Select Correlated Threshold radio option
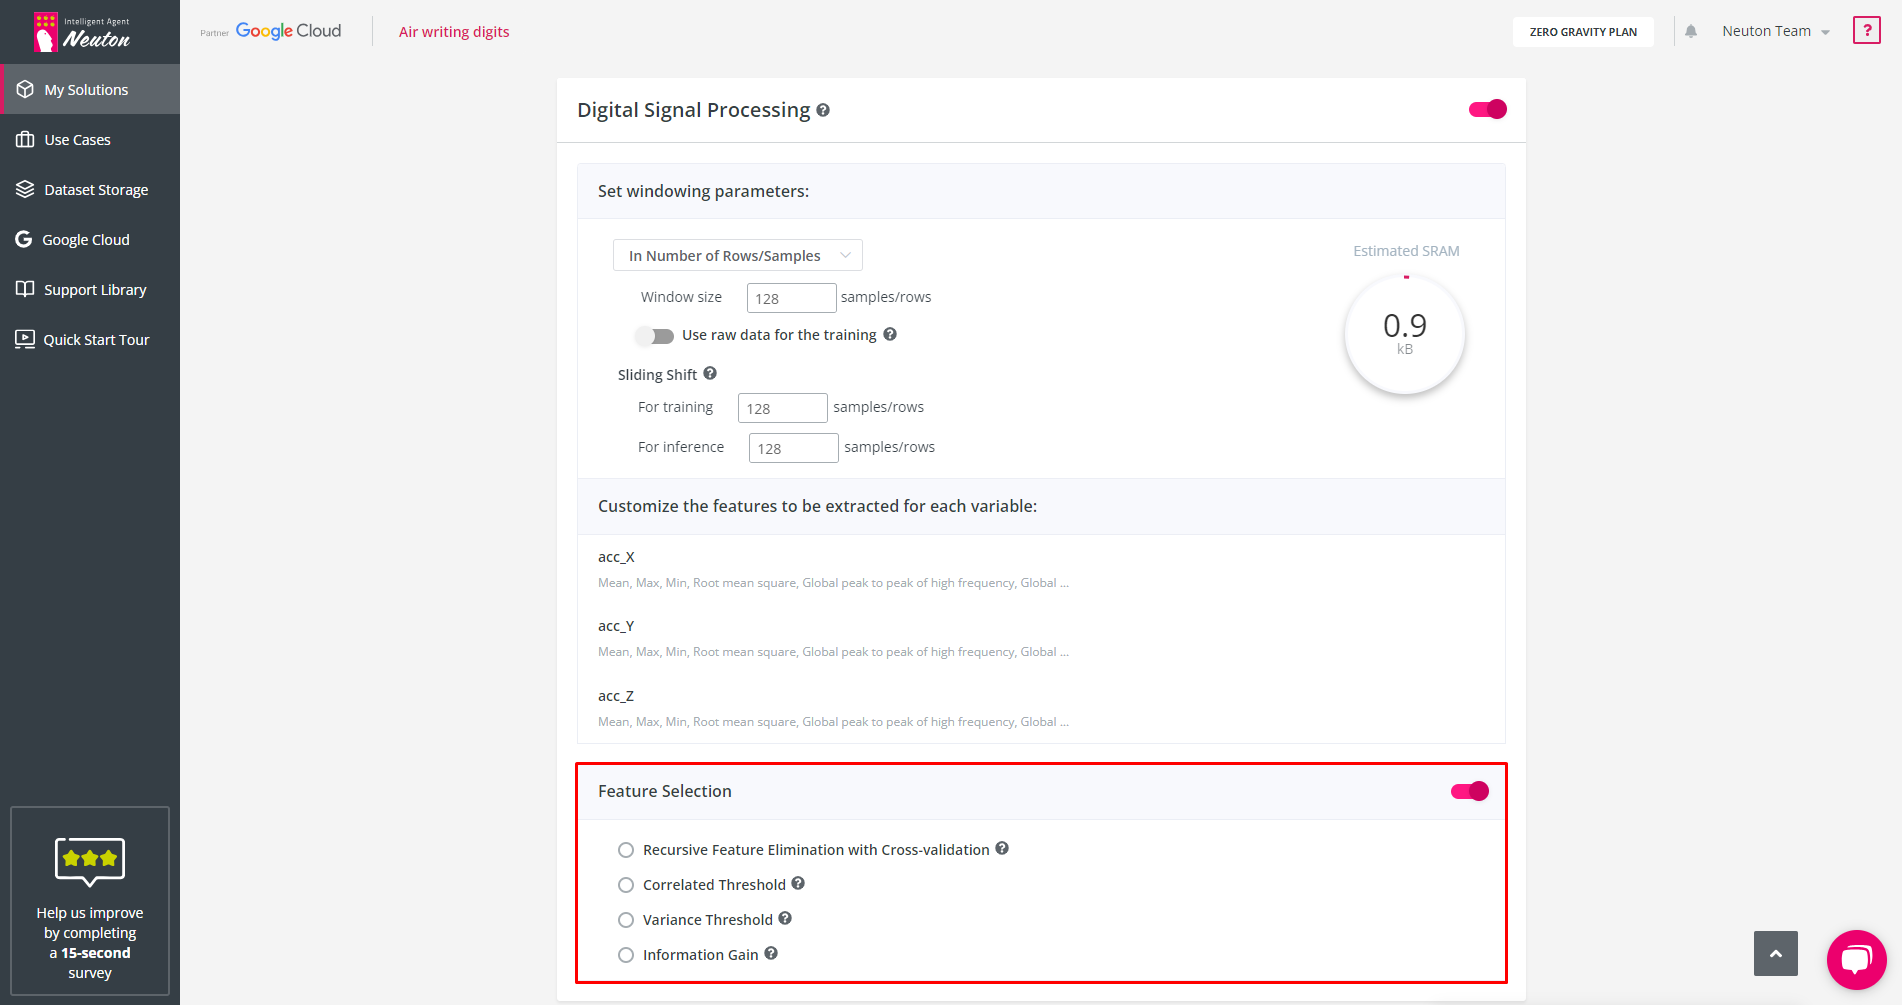 click(x=626, y=885)
